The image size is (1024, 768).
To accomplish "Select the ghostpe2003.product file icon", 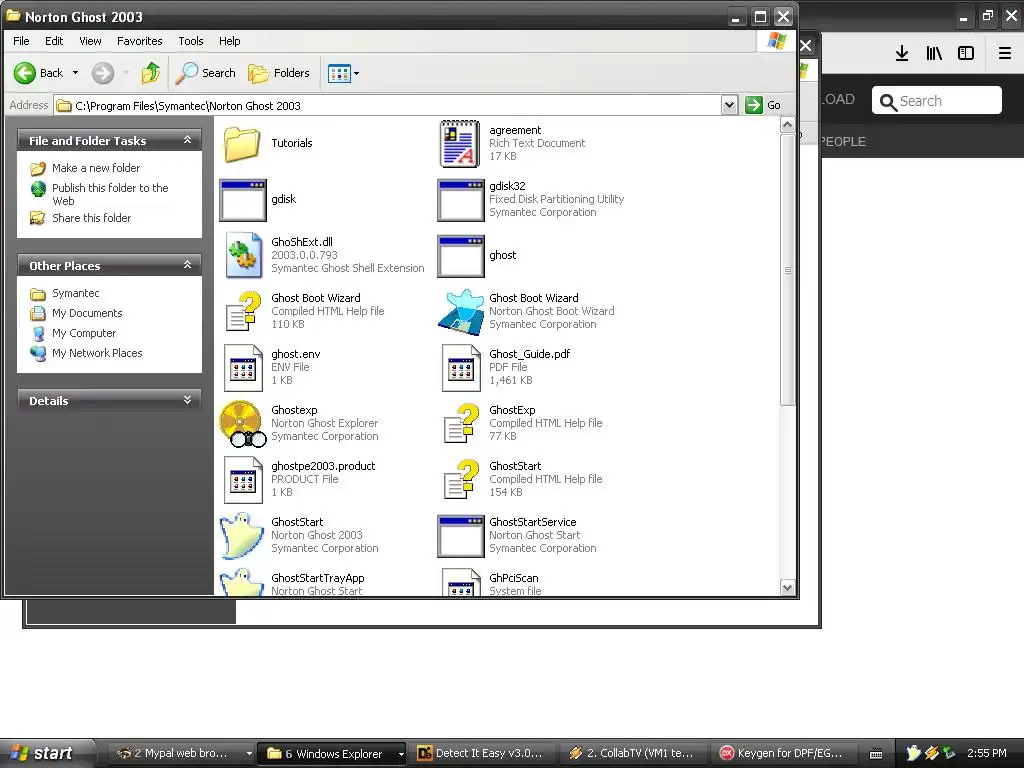I will coord(242,480).
